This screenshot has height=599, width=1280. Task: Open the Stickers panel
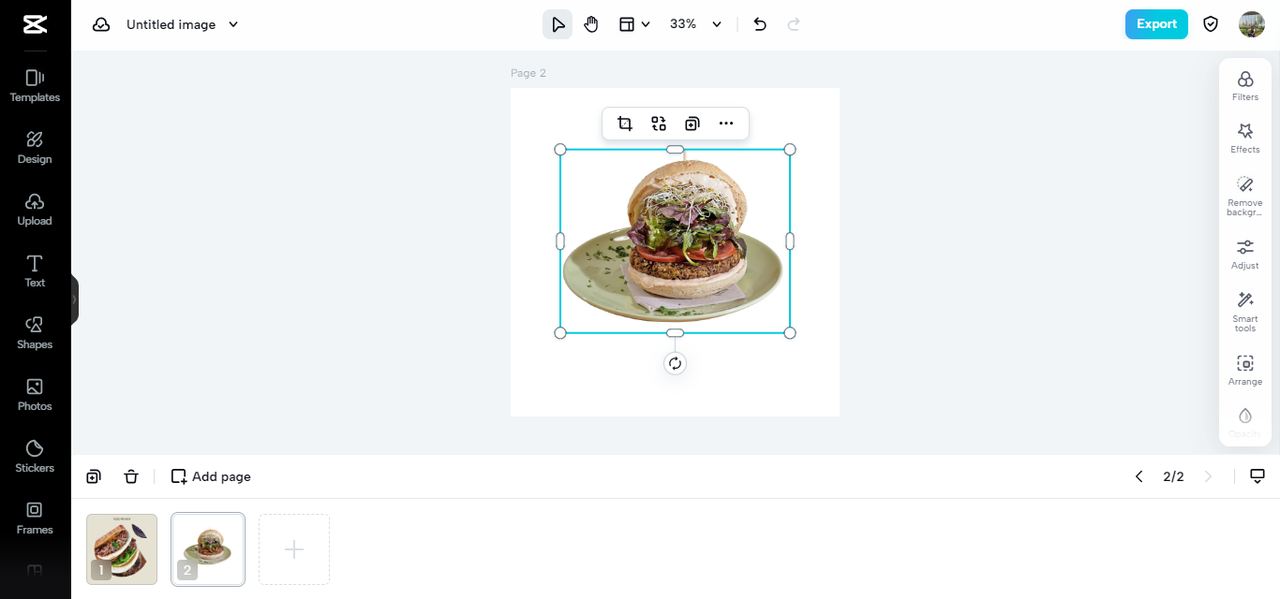click(x=35, y=457)
